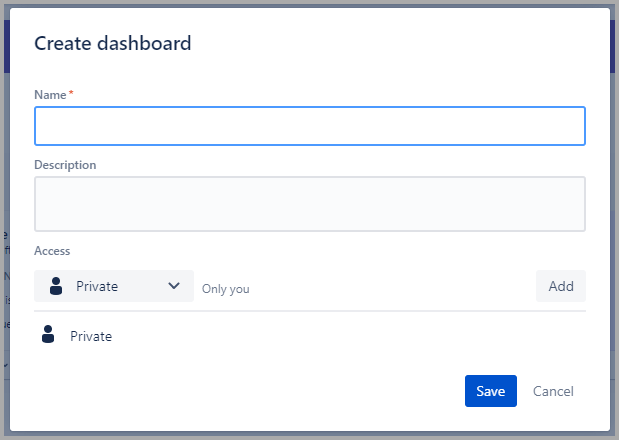Click the person icon in Access dropdown
The image size is (619, 440).
[x=55, y=286]
